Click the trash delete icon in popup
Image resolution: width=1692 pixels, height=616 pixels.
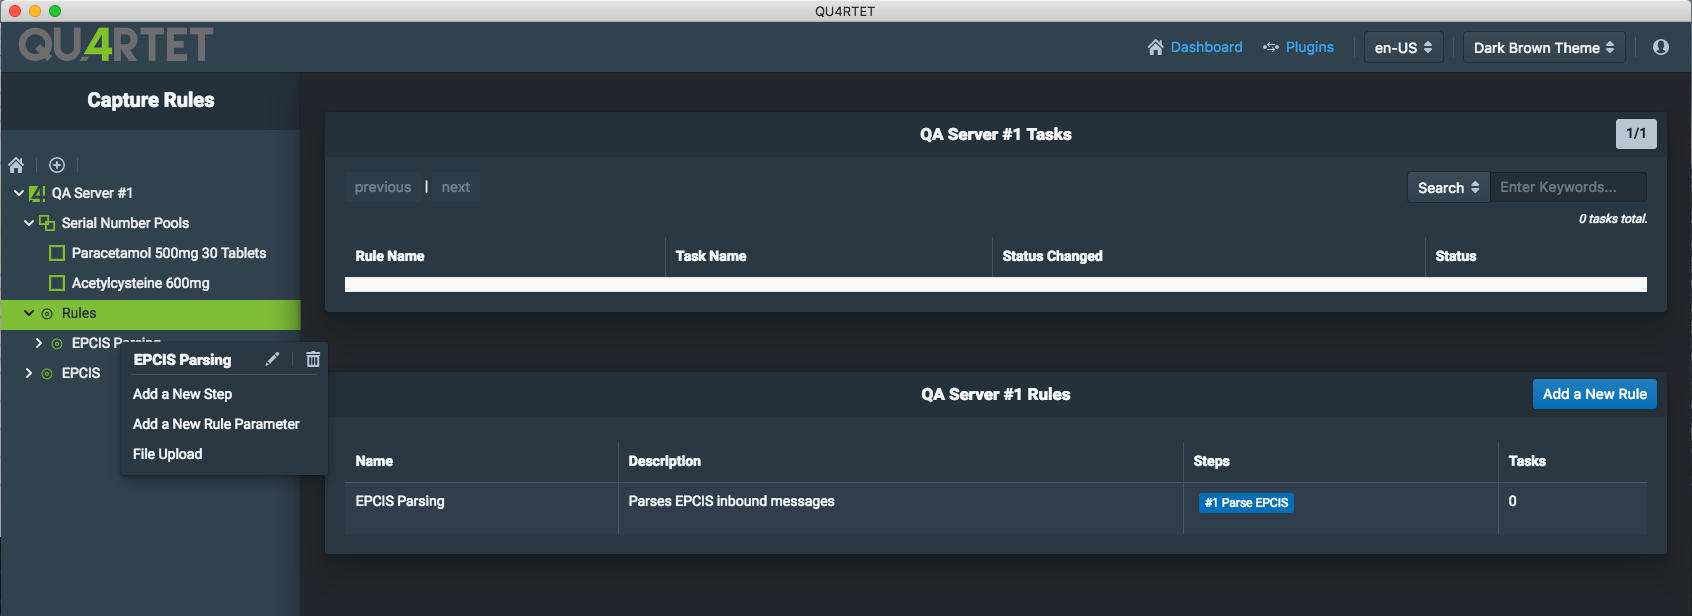click(x=313, y=359)
